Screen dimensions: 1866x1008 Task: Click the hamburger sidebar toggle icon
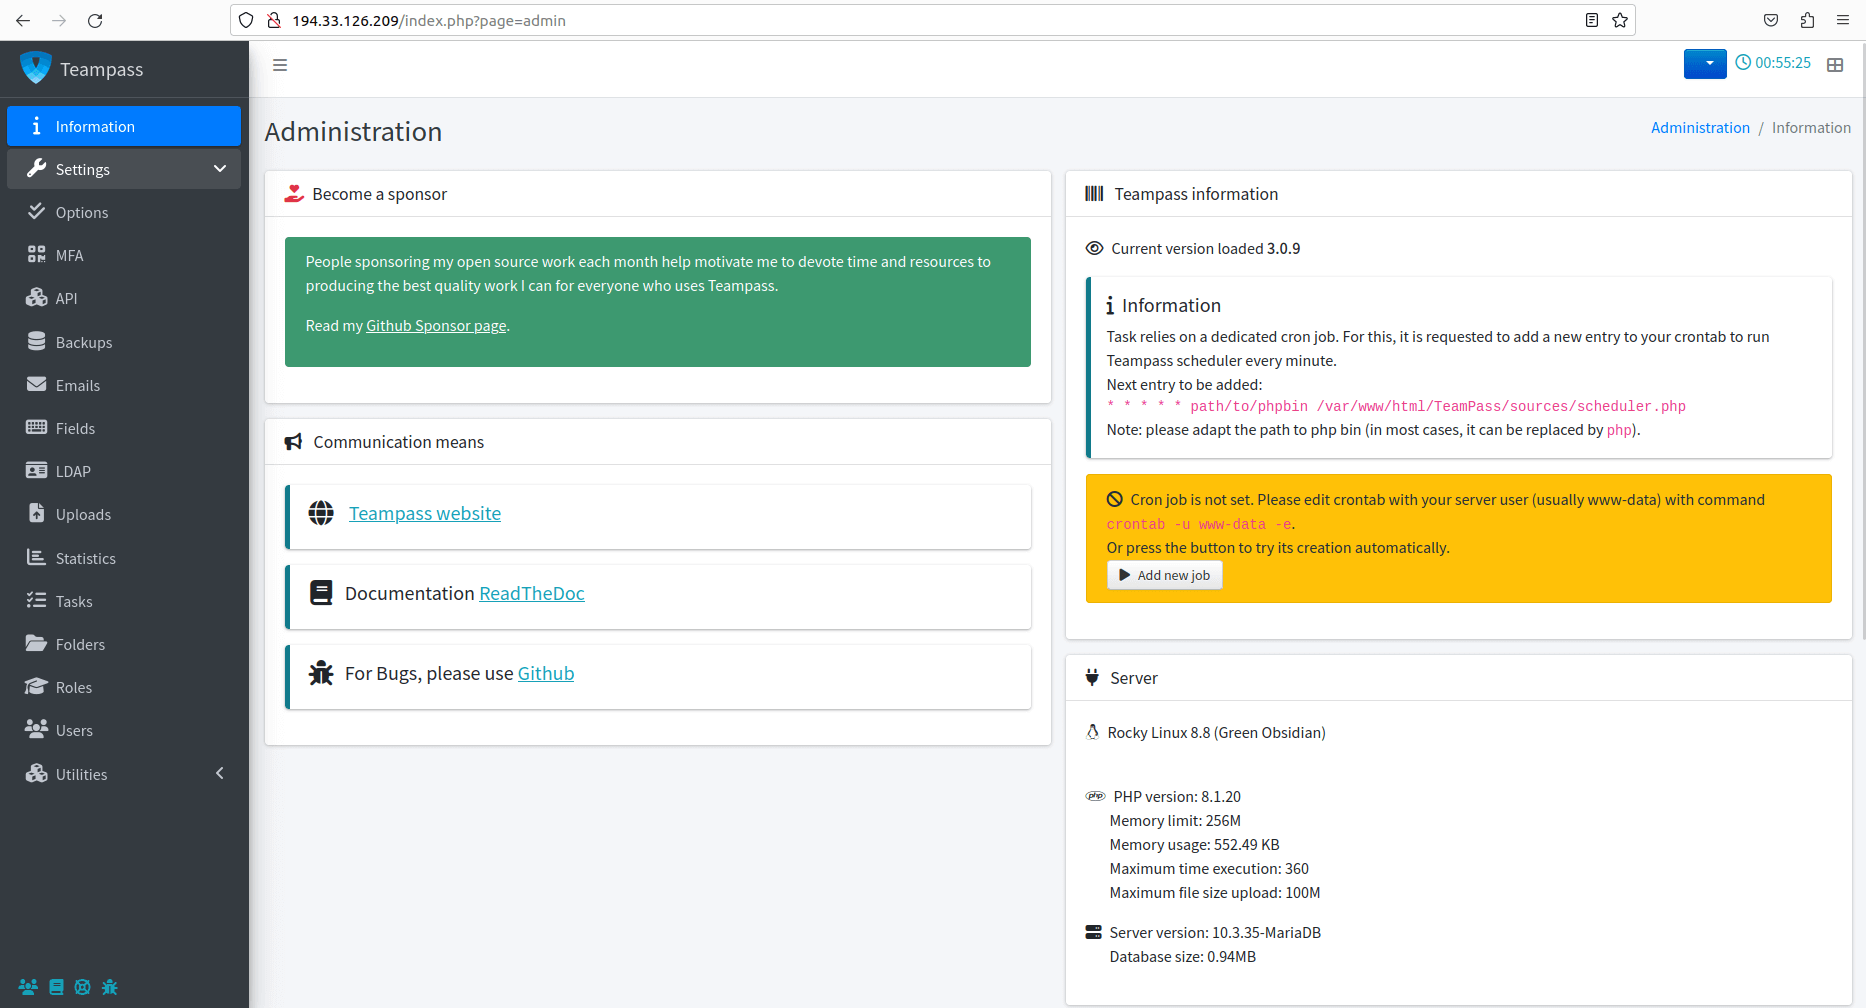coord(280,65)
